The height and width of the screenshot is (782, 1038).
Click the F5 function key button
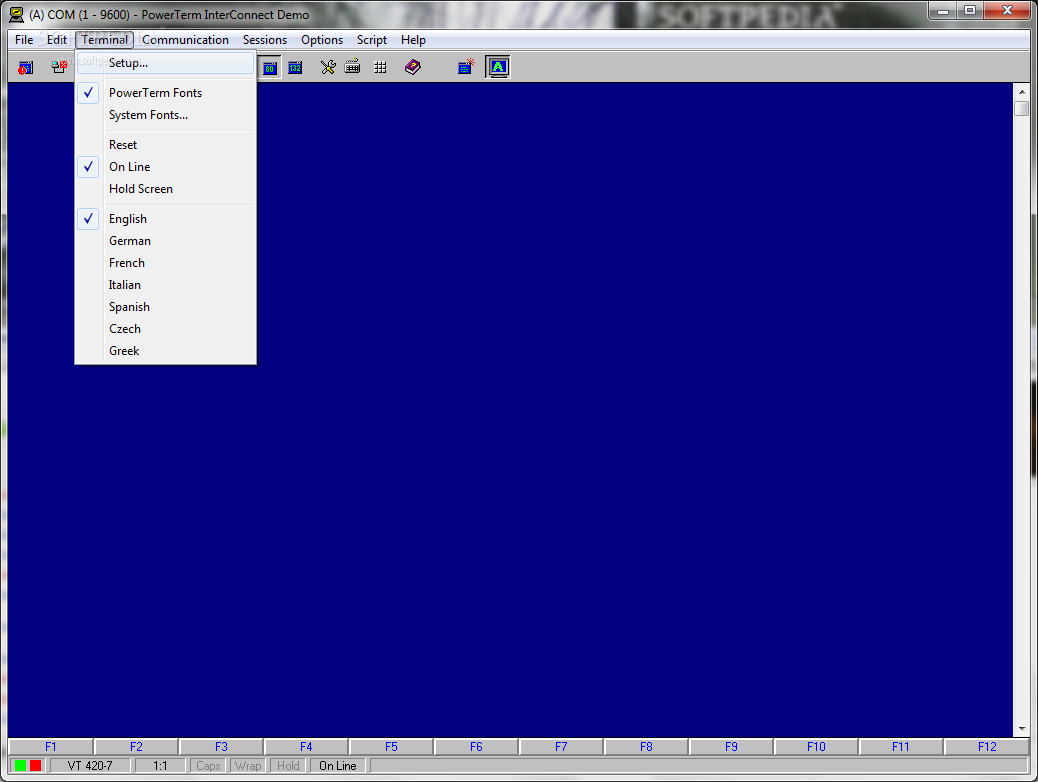click(391, 747)
